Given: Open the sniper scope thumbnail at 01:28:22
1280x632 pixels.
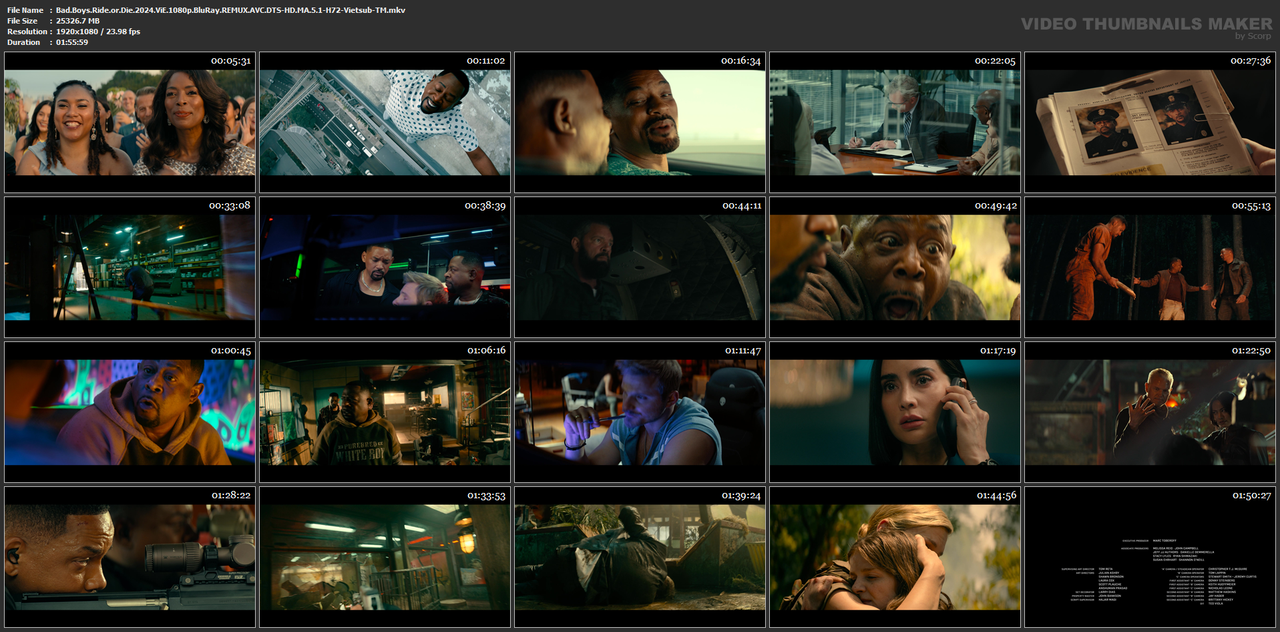Looking at the screenshot, I should [130, 557].
